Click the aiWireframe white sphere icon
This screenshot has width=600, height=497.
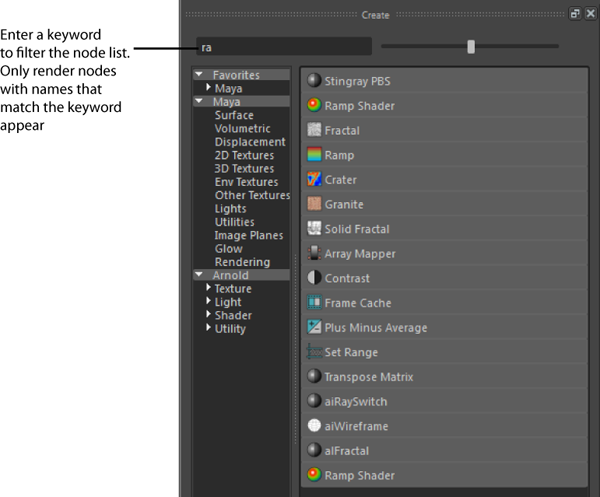pyautogui.click(x=314, y=425)
